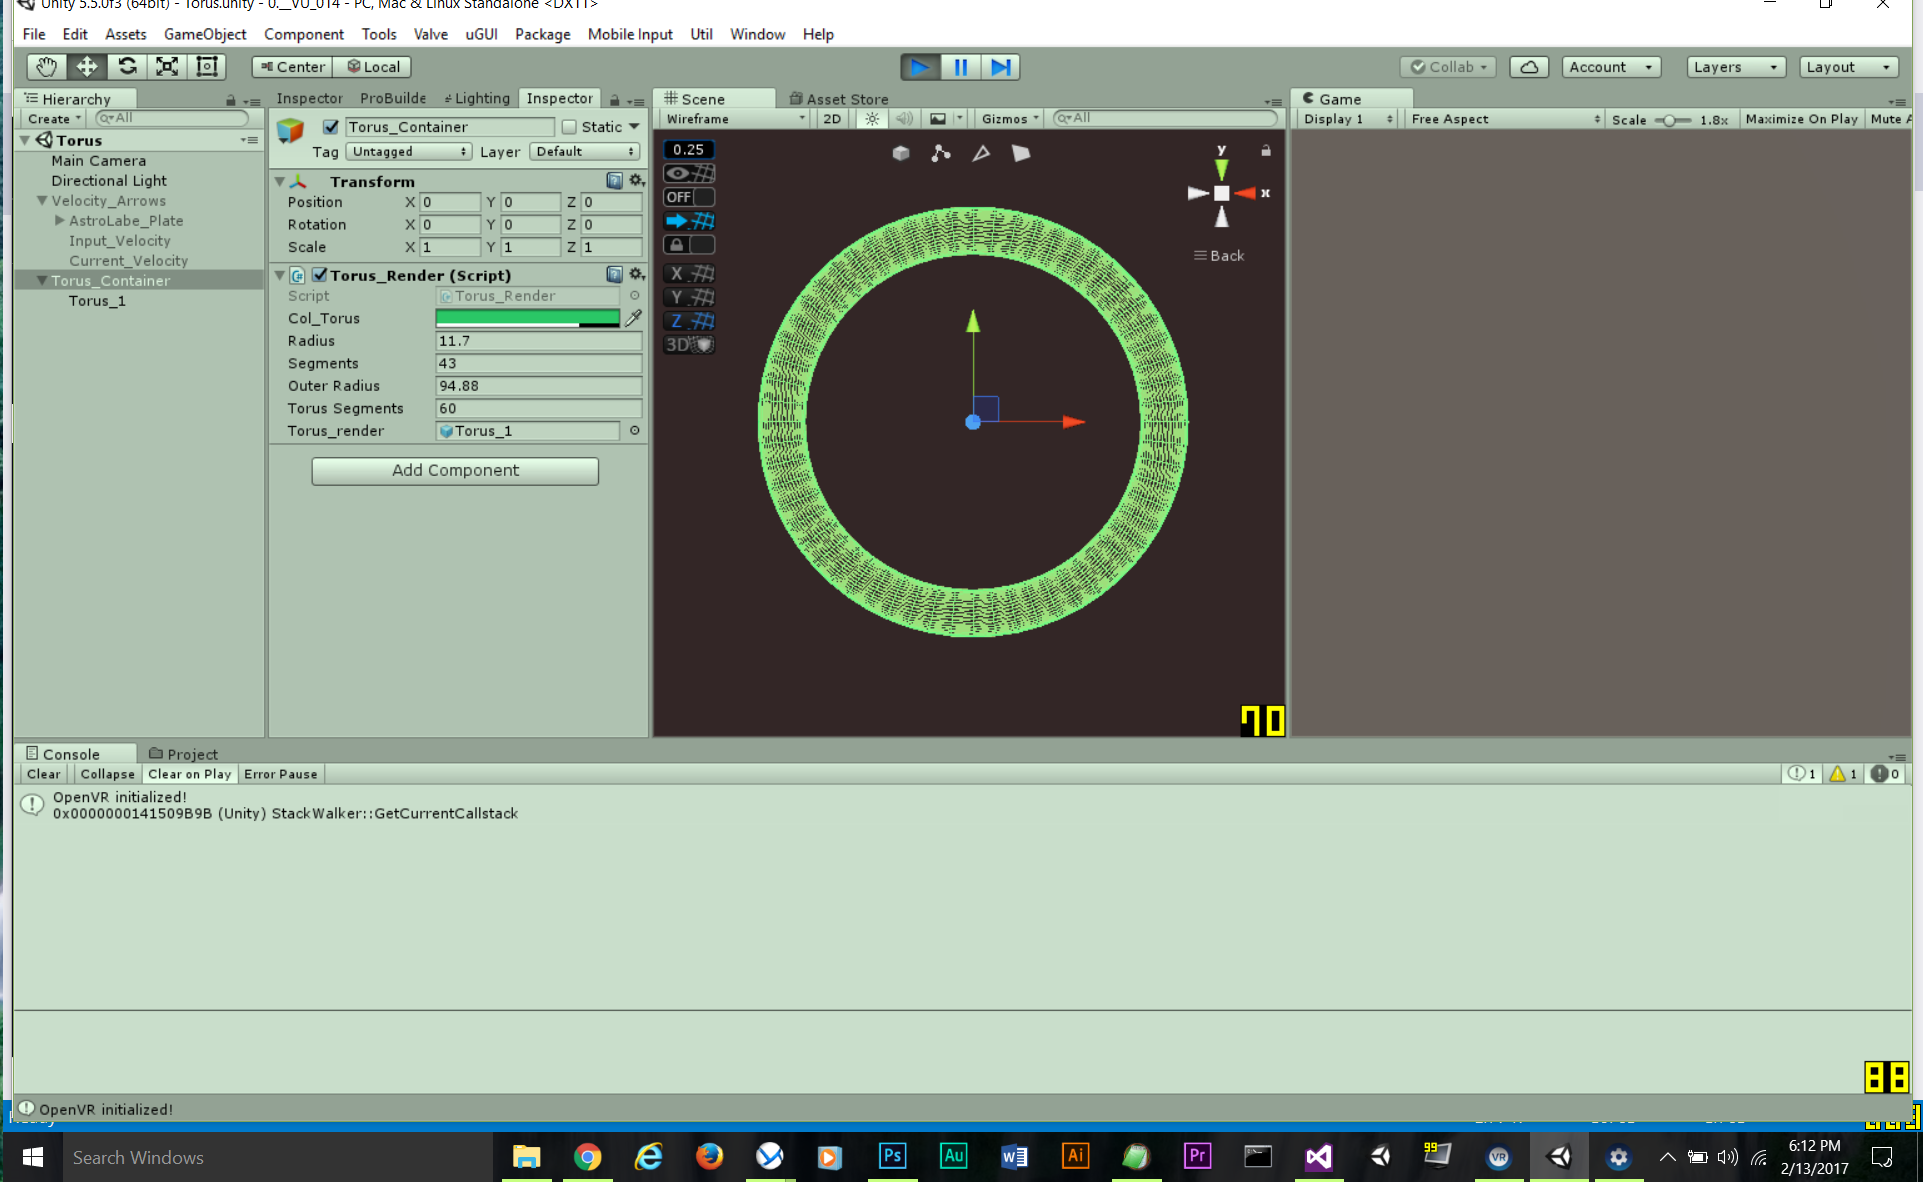Open the Gizmos dropdown
The width and height of the screenshot is (1923, 1182).
tap(1010, 118)
